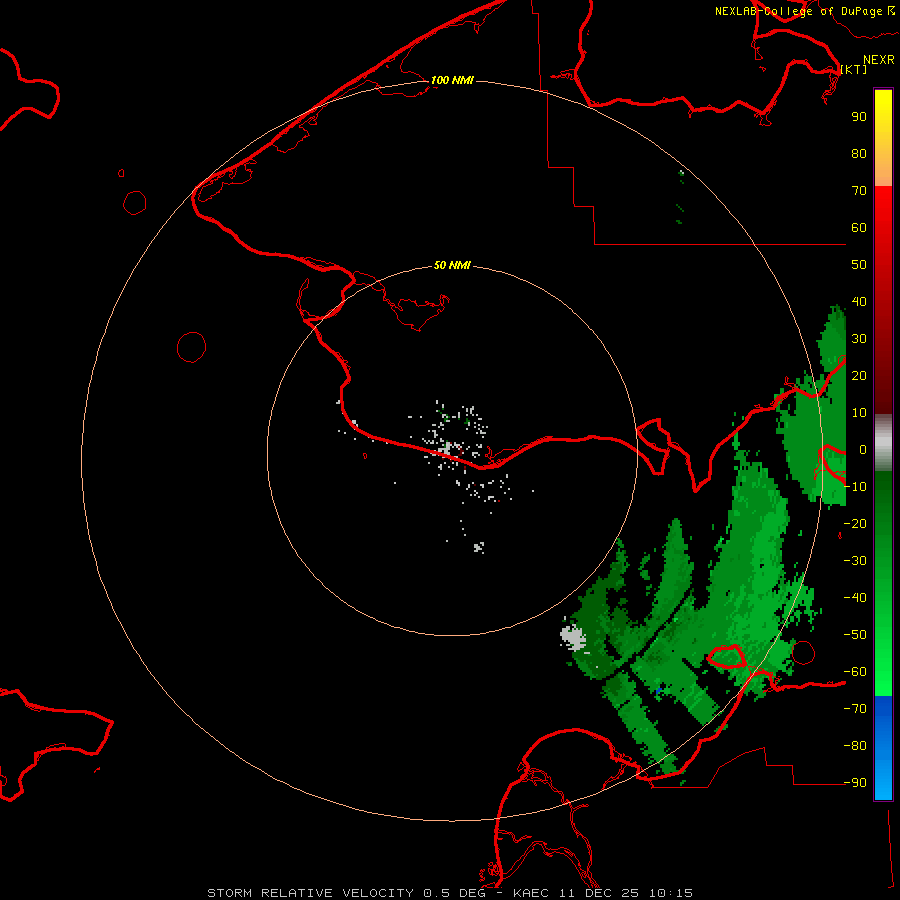Click the -40 value on the velocity scale

click(855, 598)
